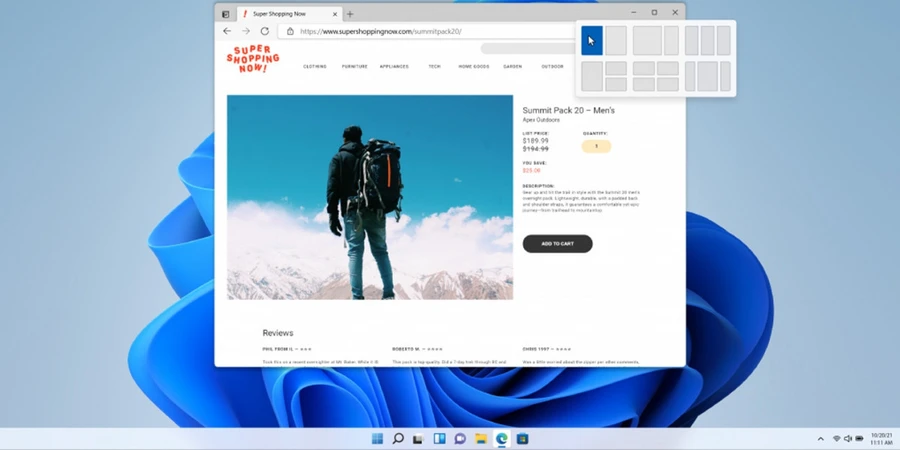Snap to tall left zone of the left-plus-stacked-right layout
This screenshot has width=900, height=450.
pos(592,76)
